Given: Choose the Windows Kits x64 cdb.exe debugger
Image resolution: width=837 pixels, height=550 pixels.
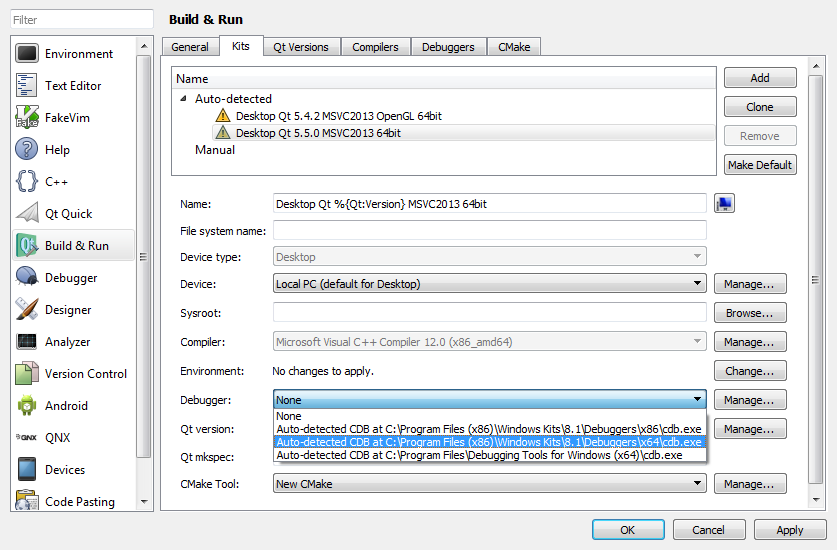Looking at the screenshot, I should (x=489, y=442).
